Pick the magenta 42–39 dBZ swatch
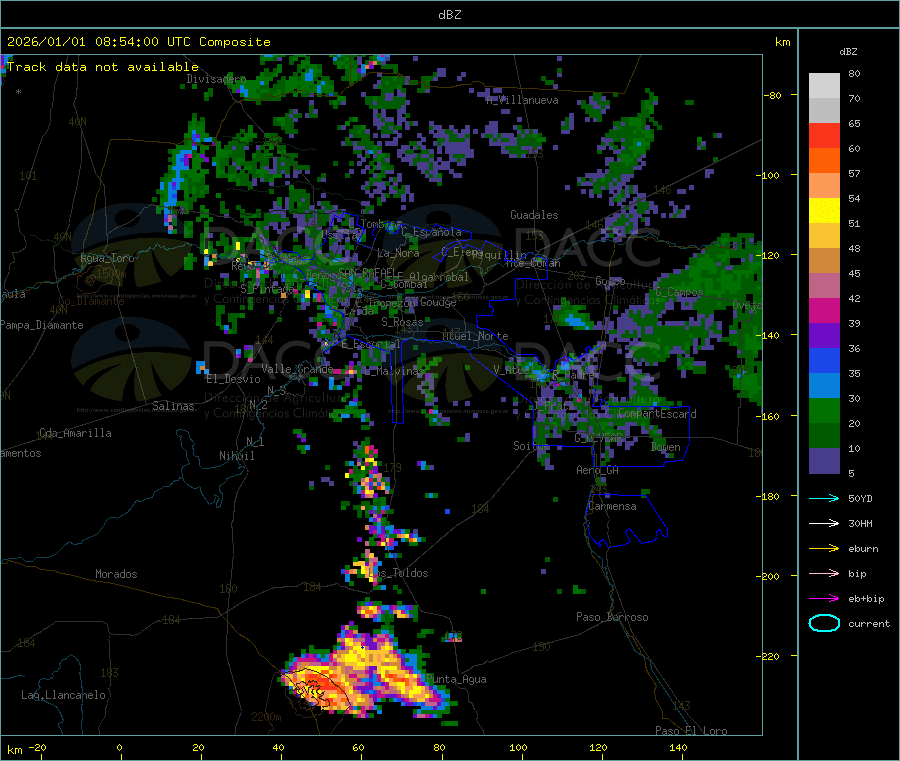 point(824,311)
